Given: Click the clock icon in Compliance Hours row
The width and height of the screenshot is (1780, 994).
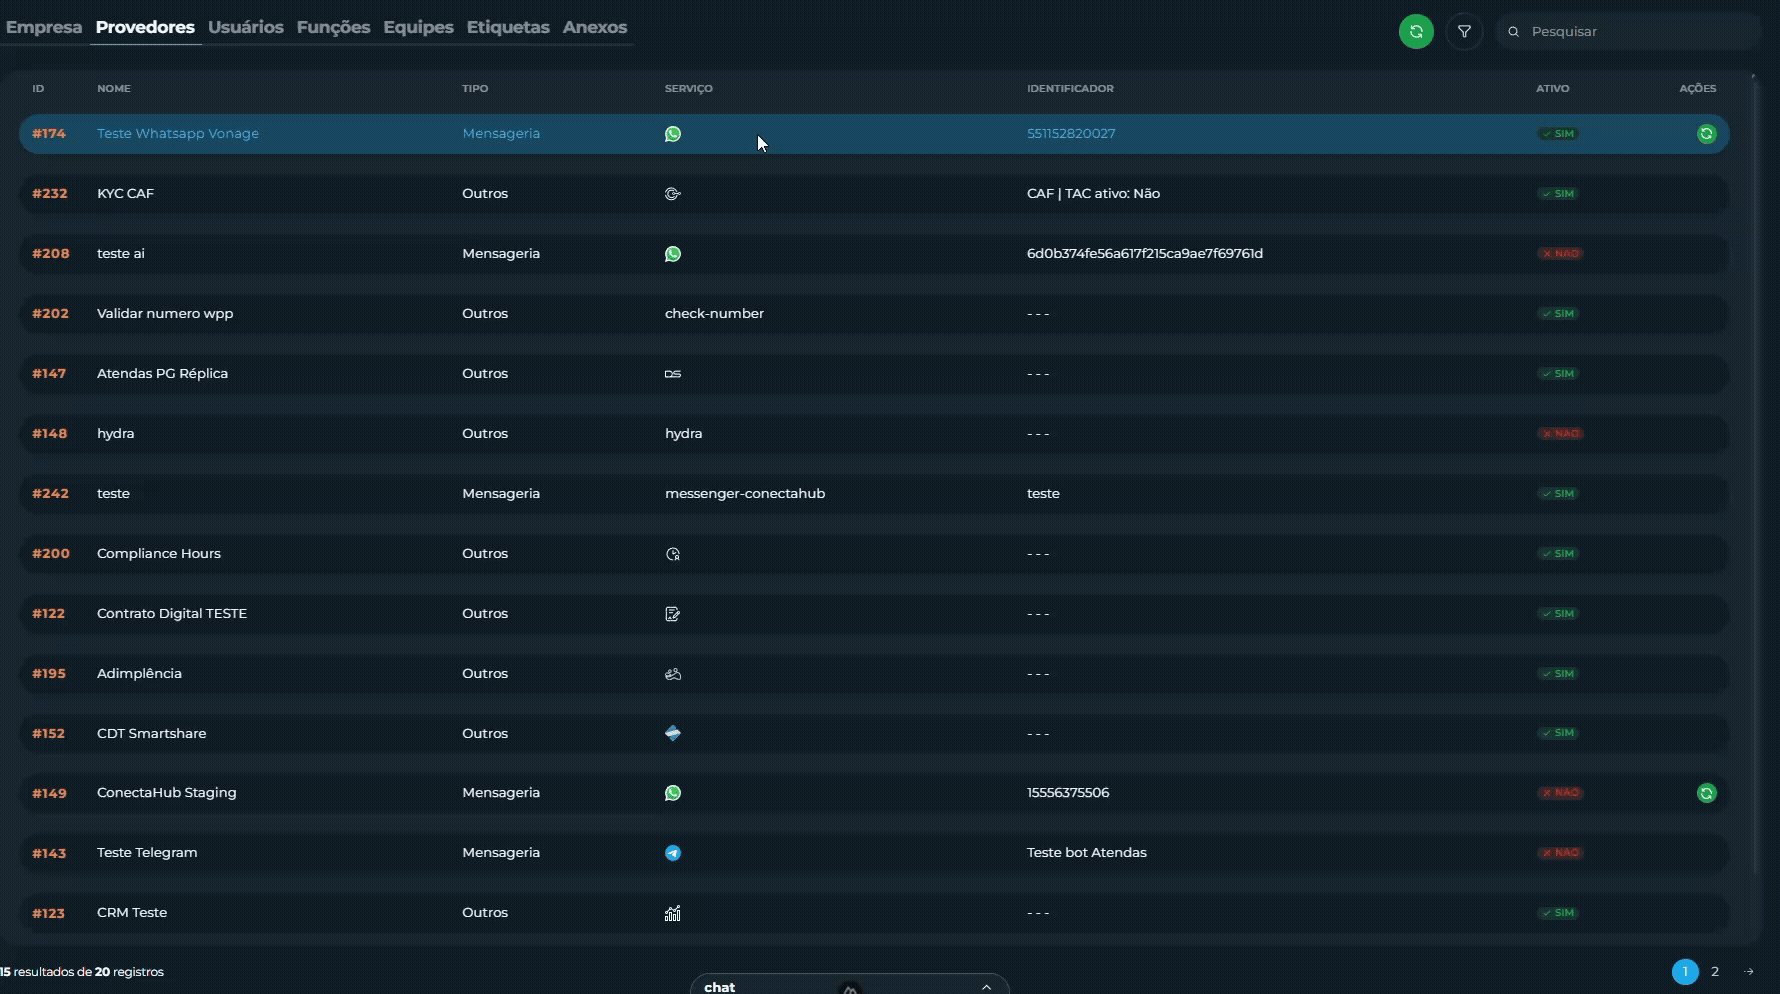Looking at the screenshot, I should [673, 554].
